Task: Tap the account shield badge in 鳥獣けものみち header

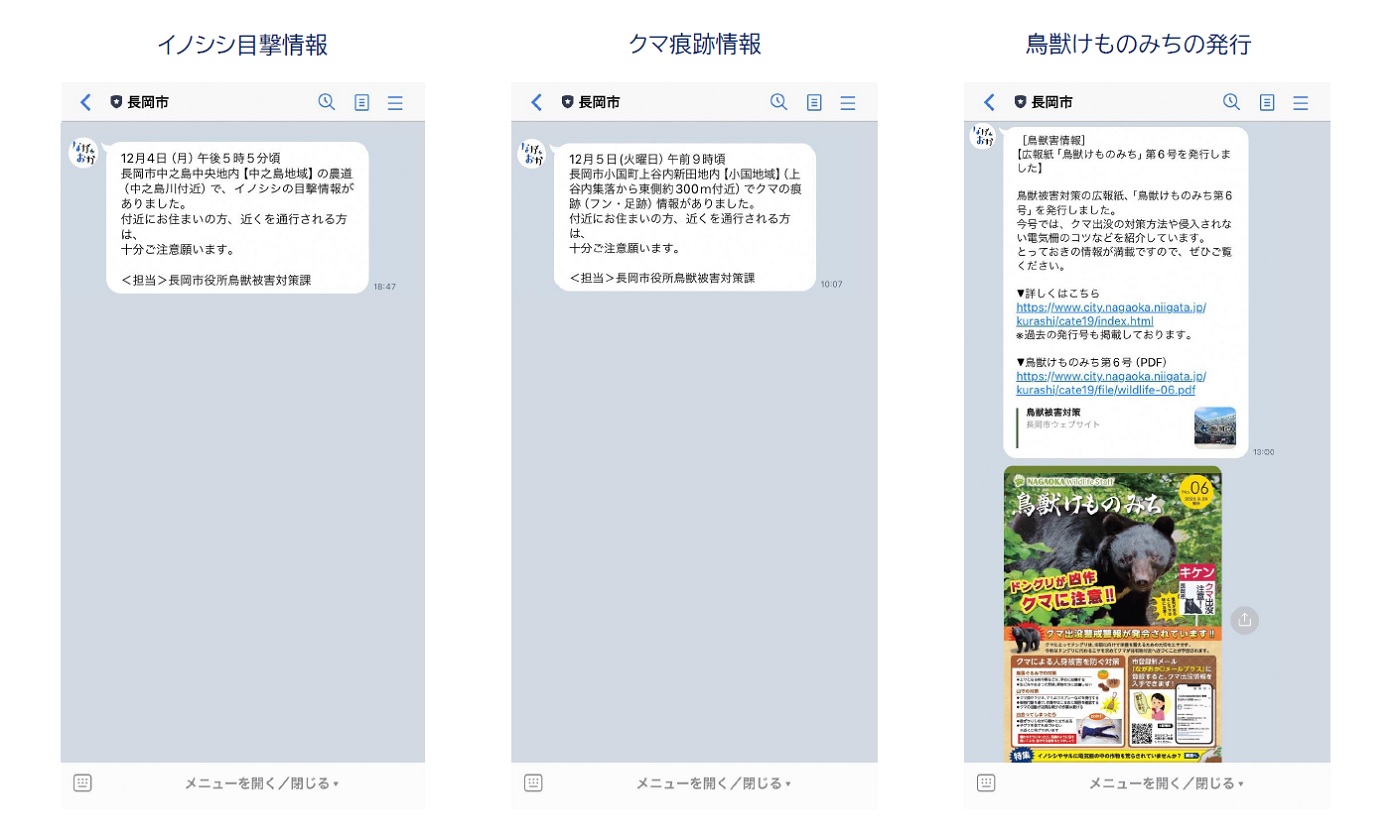Action: coord(1020,102)
